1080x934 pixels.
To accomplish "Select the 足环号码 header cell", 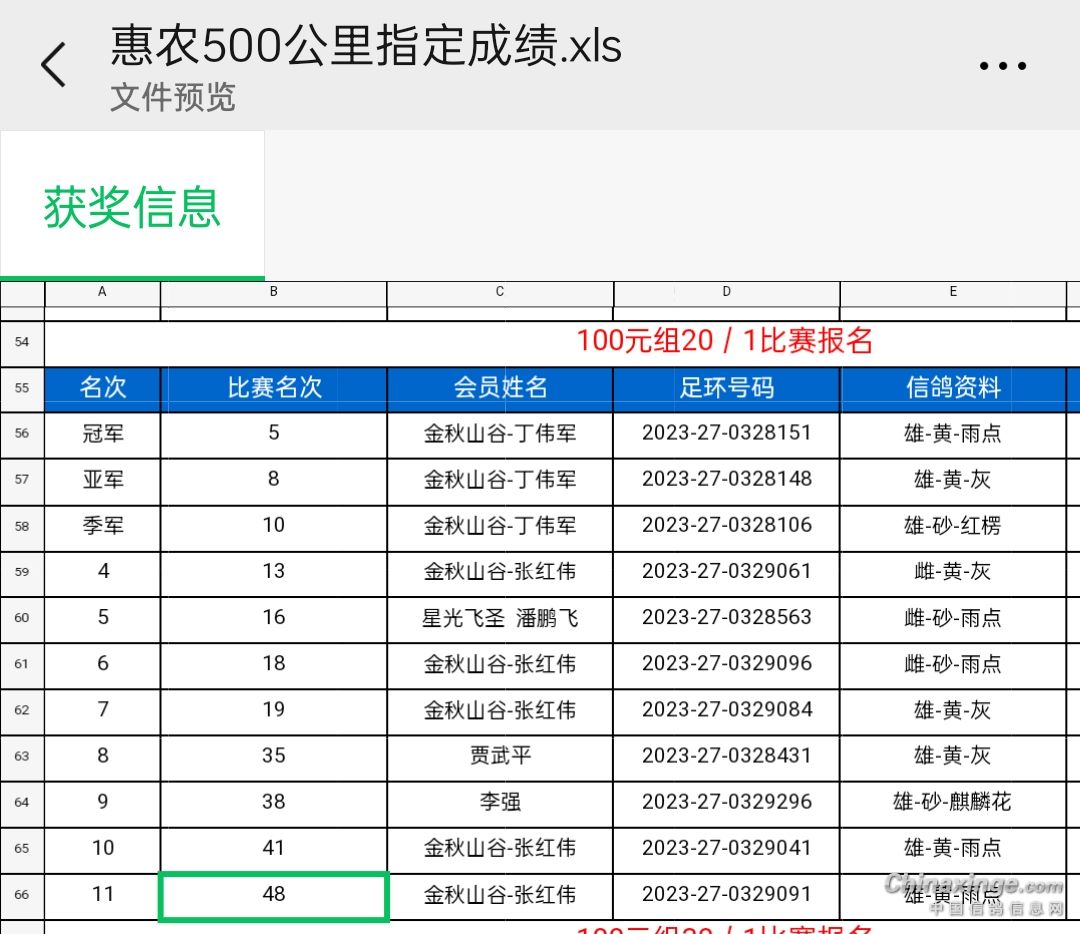I will coord(726,388).
